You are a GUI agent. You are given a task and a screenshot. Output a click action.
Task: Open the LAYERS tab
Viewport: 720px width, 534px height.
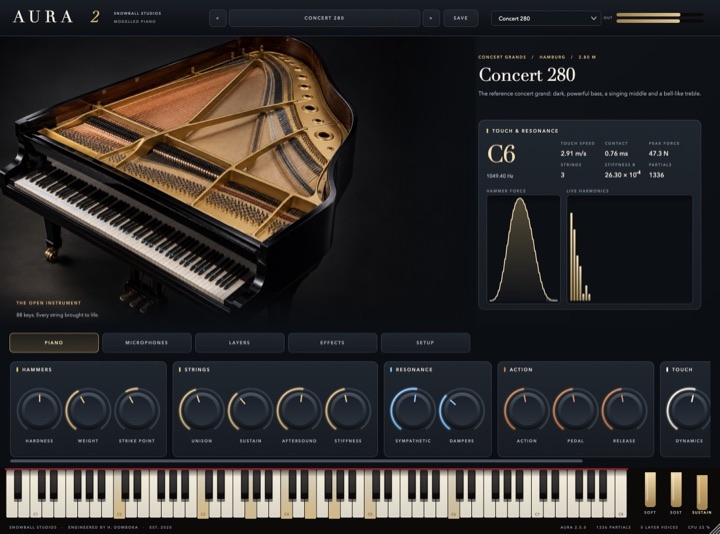[x=240, y=343]
